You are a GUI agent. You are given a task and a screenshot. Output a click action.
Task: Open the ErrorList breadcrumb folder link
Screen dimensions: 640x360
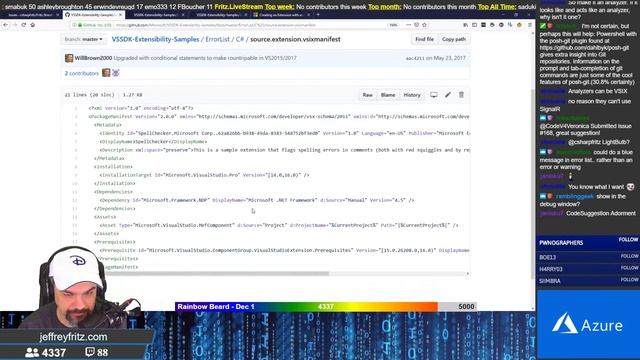point(218,39)
